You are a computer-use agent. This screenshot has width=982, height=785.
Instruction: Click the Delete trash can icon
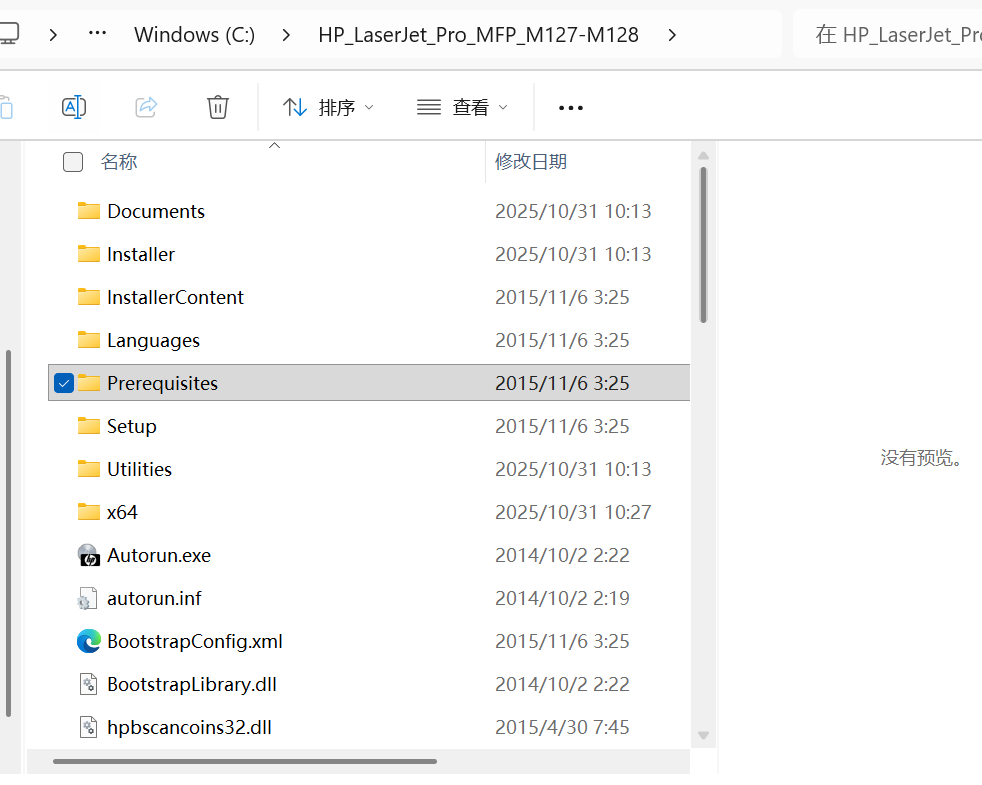click(217, 107)
